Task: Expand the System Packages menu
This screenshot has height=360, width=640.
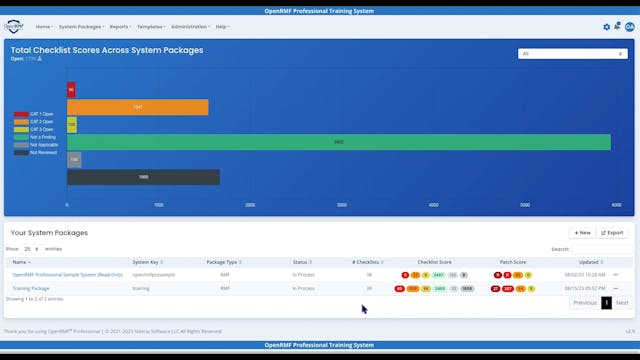Action: coord(82,27)
